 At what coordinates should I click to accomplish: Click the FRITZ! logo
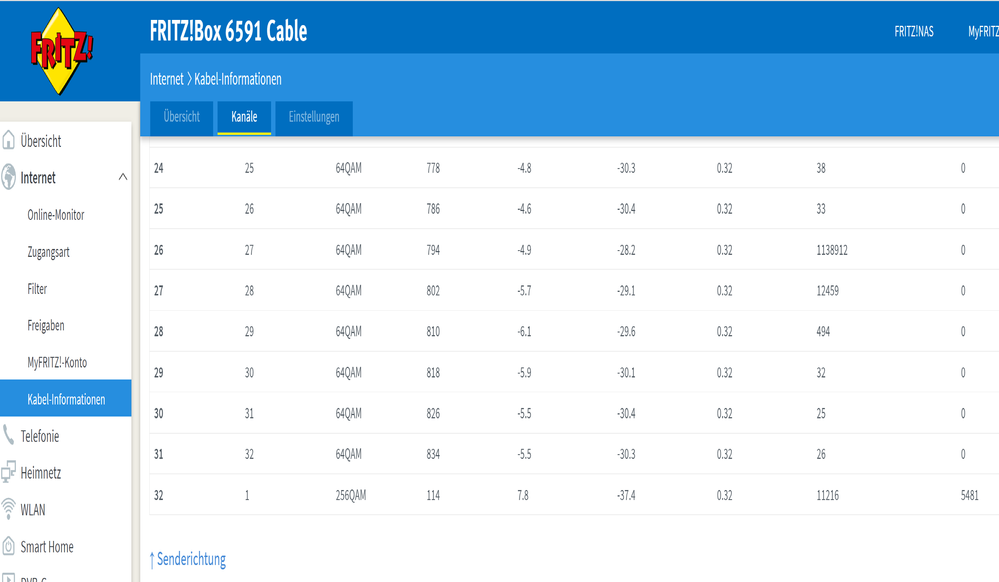(61, 51)
